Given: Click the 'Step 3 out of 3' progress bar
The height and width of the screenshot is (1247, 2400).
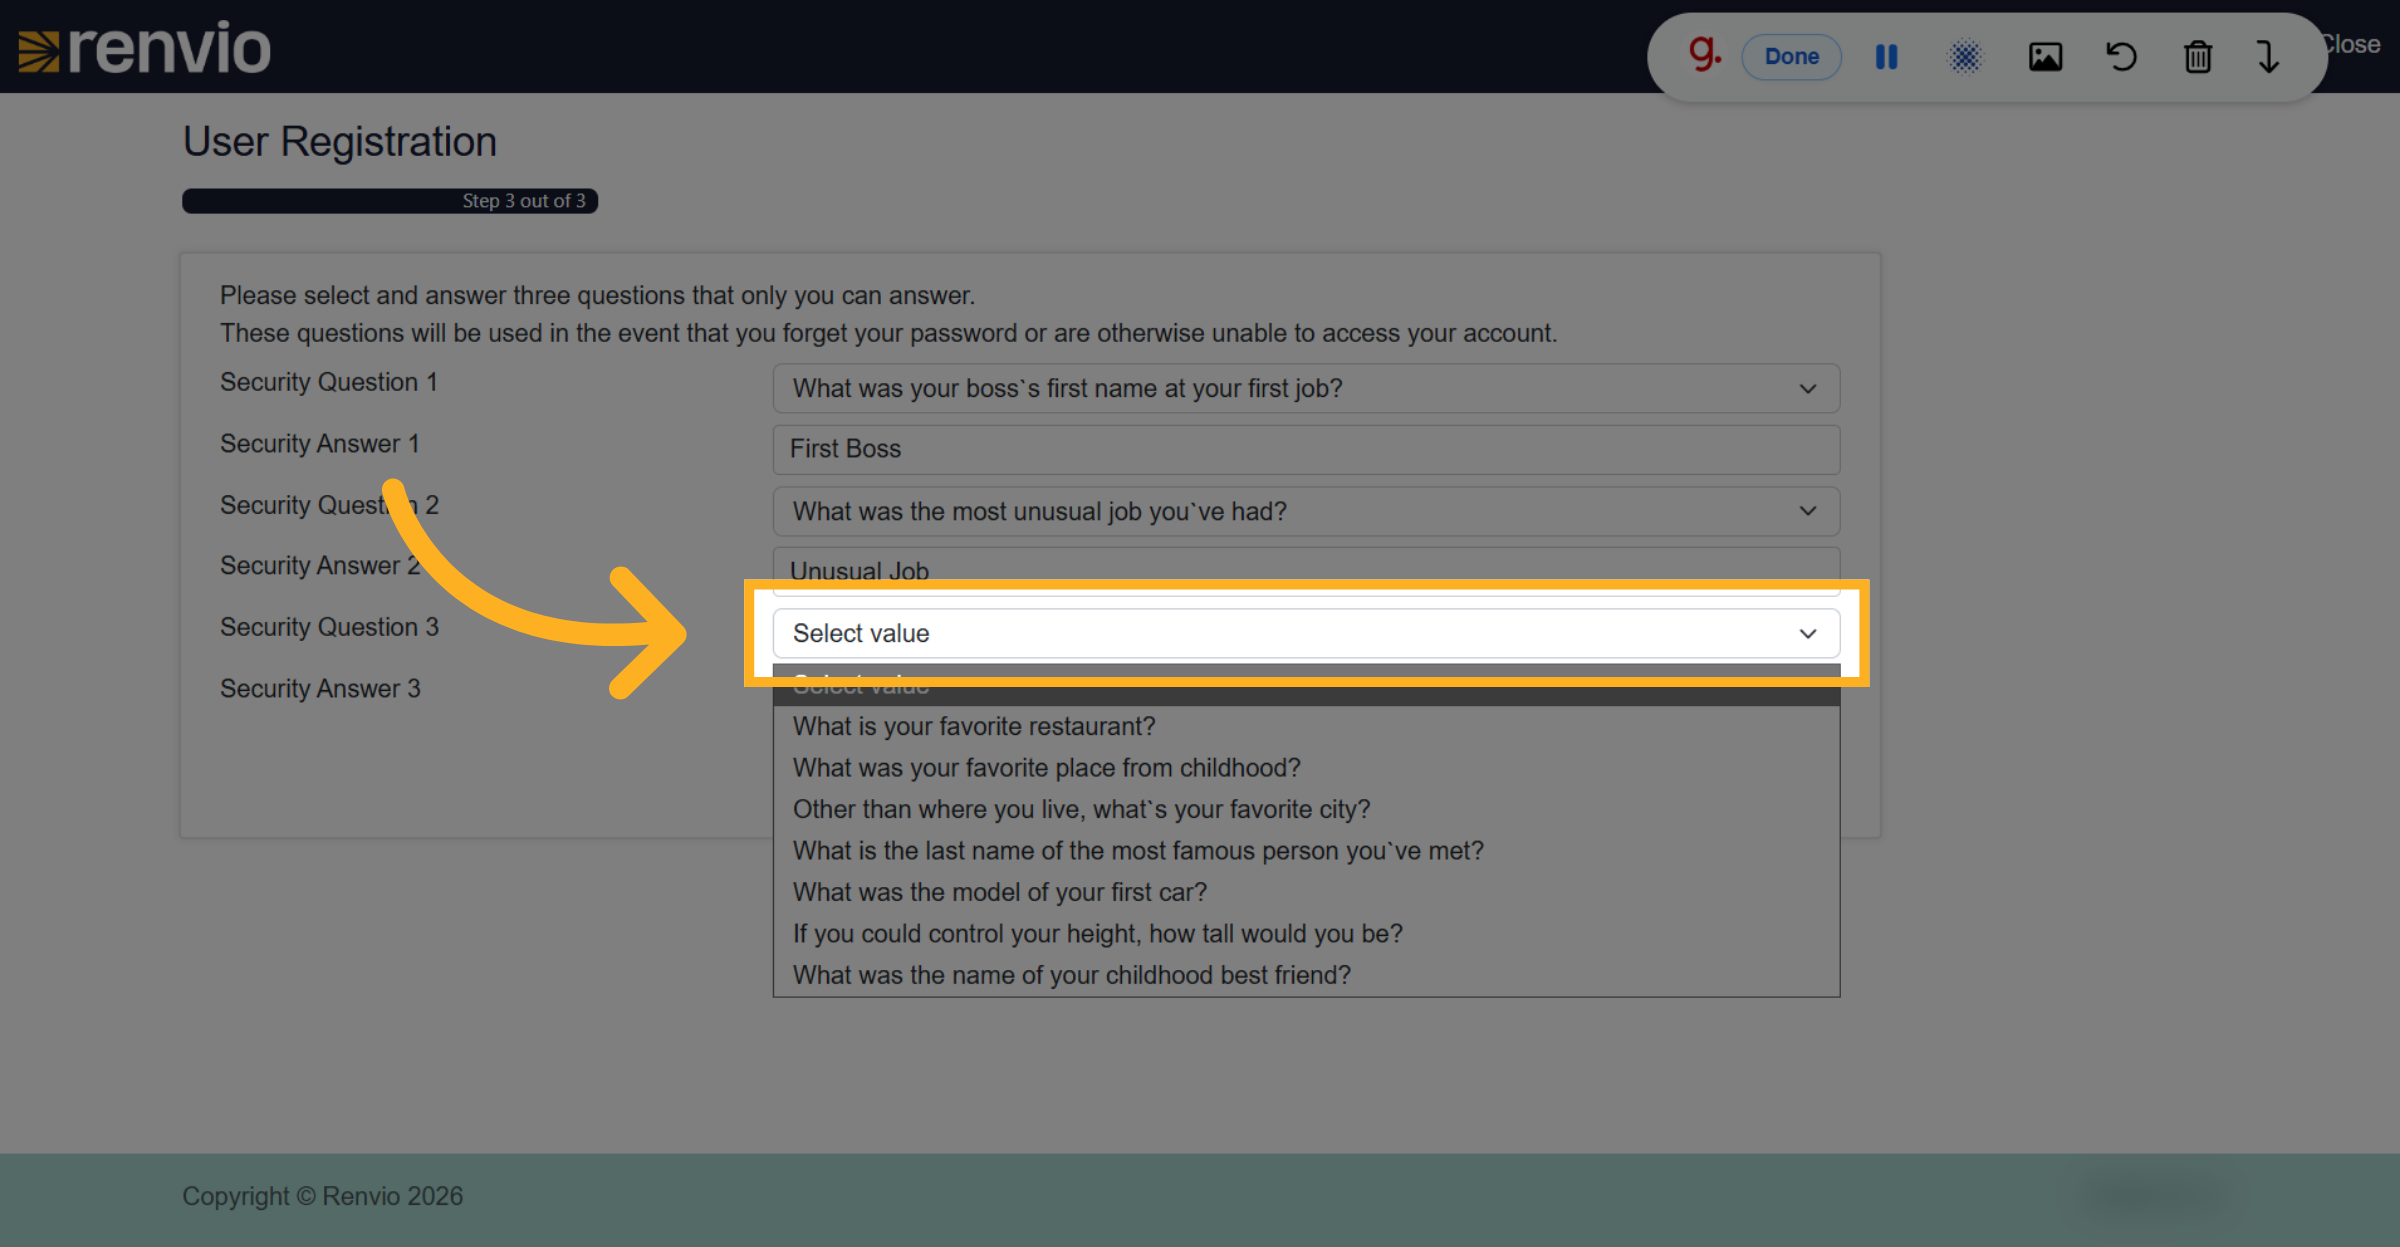Looking at the screenshot, I should [390, 201].
